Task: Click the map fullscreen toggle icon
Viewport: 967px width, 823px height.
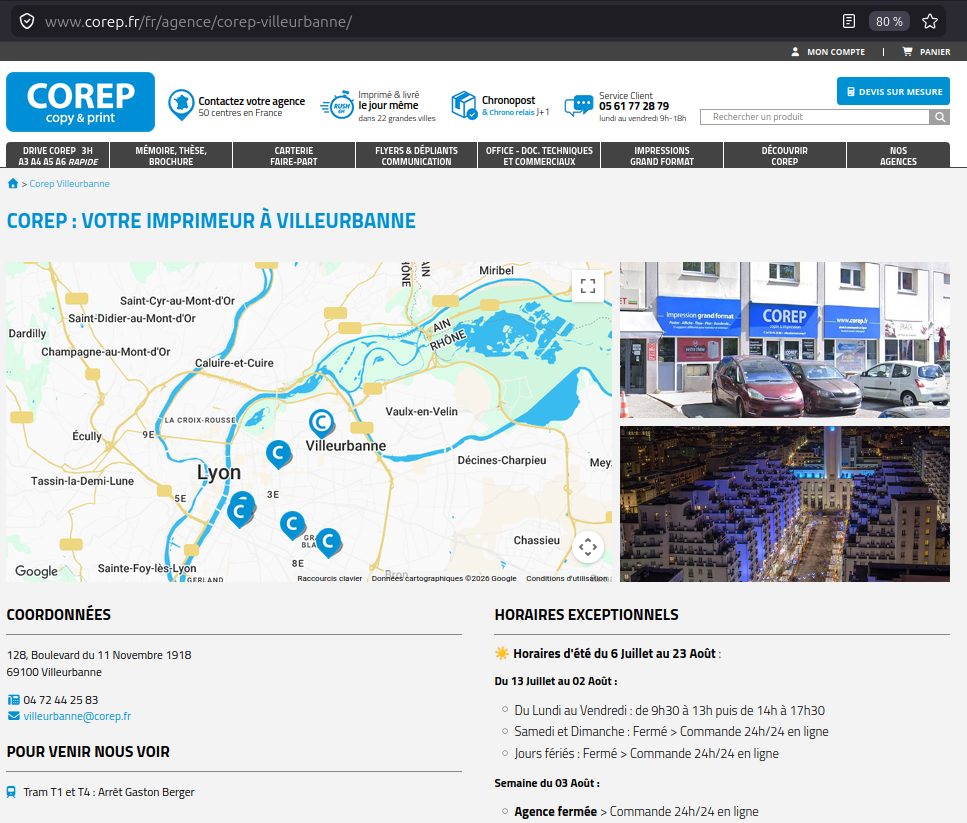Action: pyautogui.click(x=588, y=286)
